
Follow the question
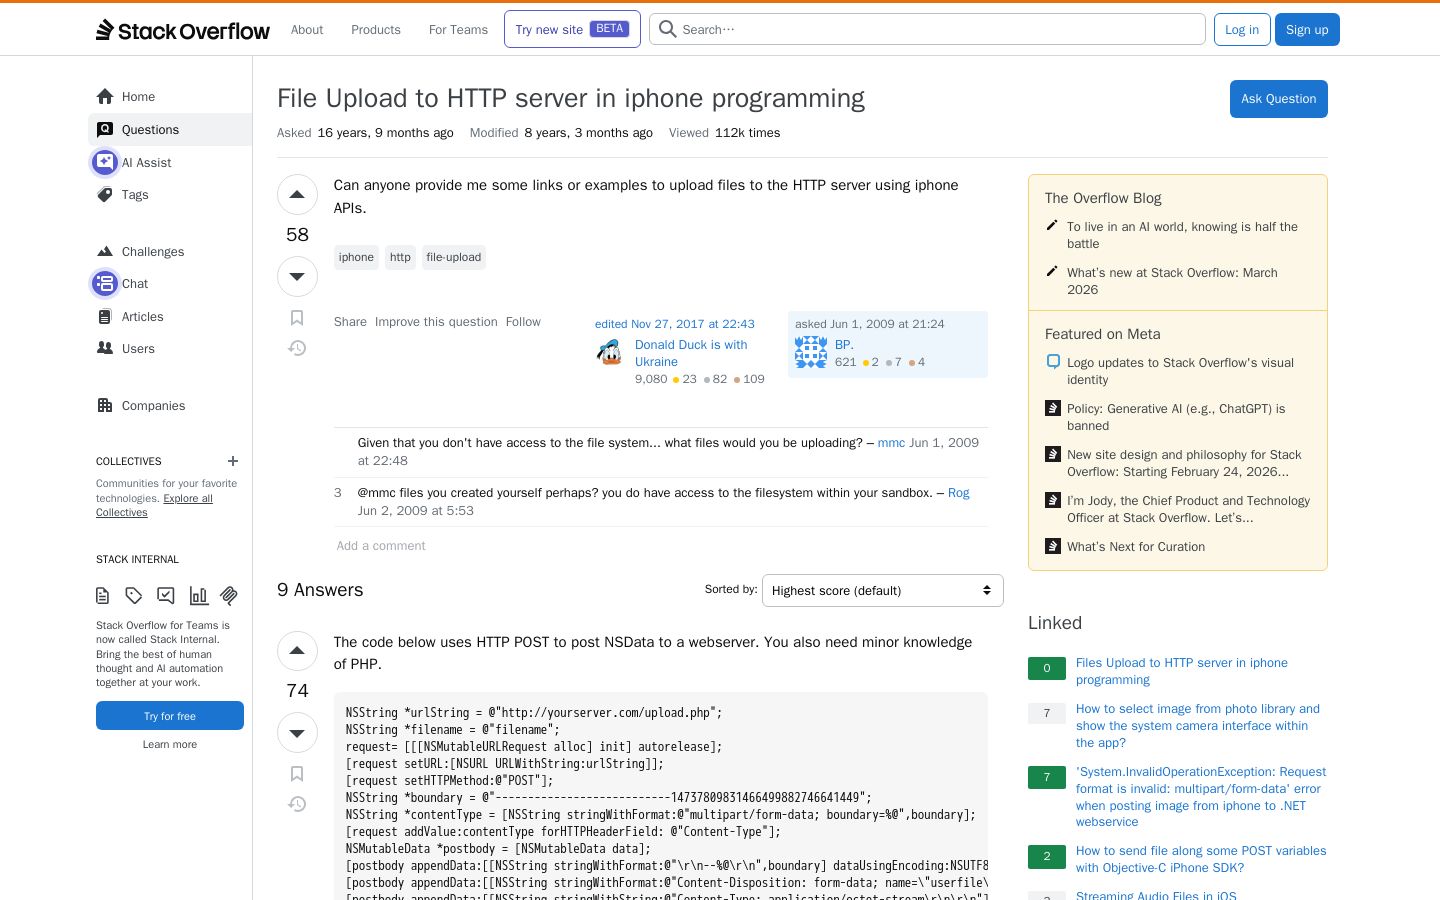[523, 322]
